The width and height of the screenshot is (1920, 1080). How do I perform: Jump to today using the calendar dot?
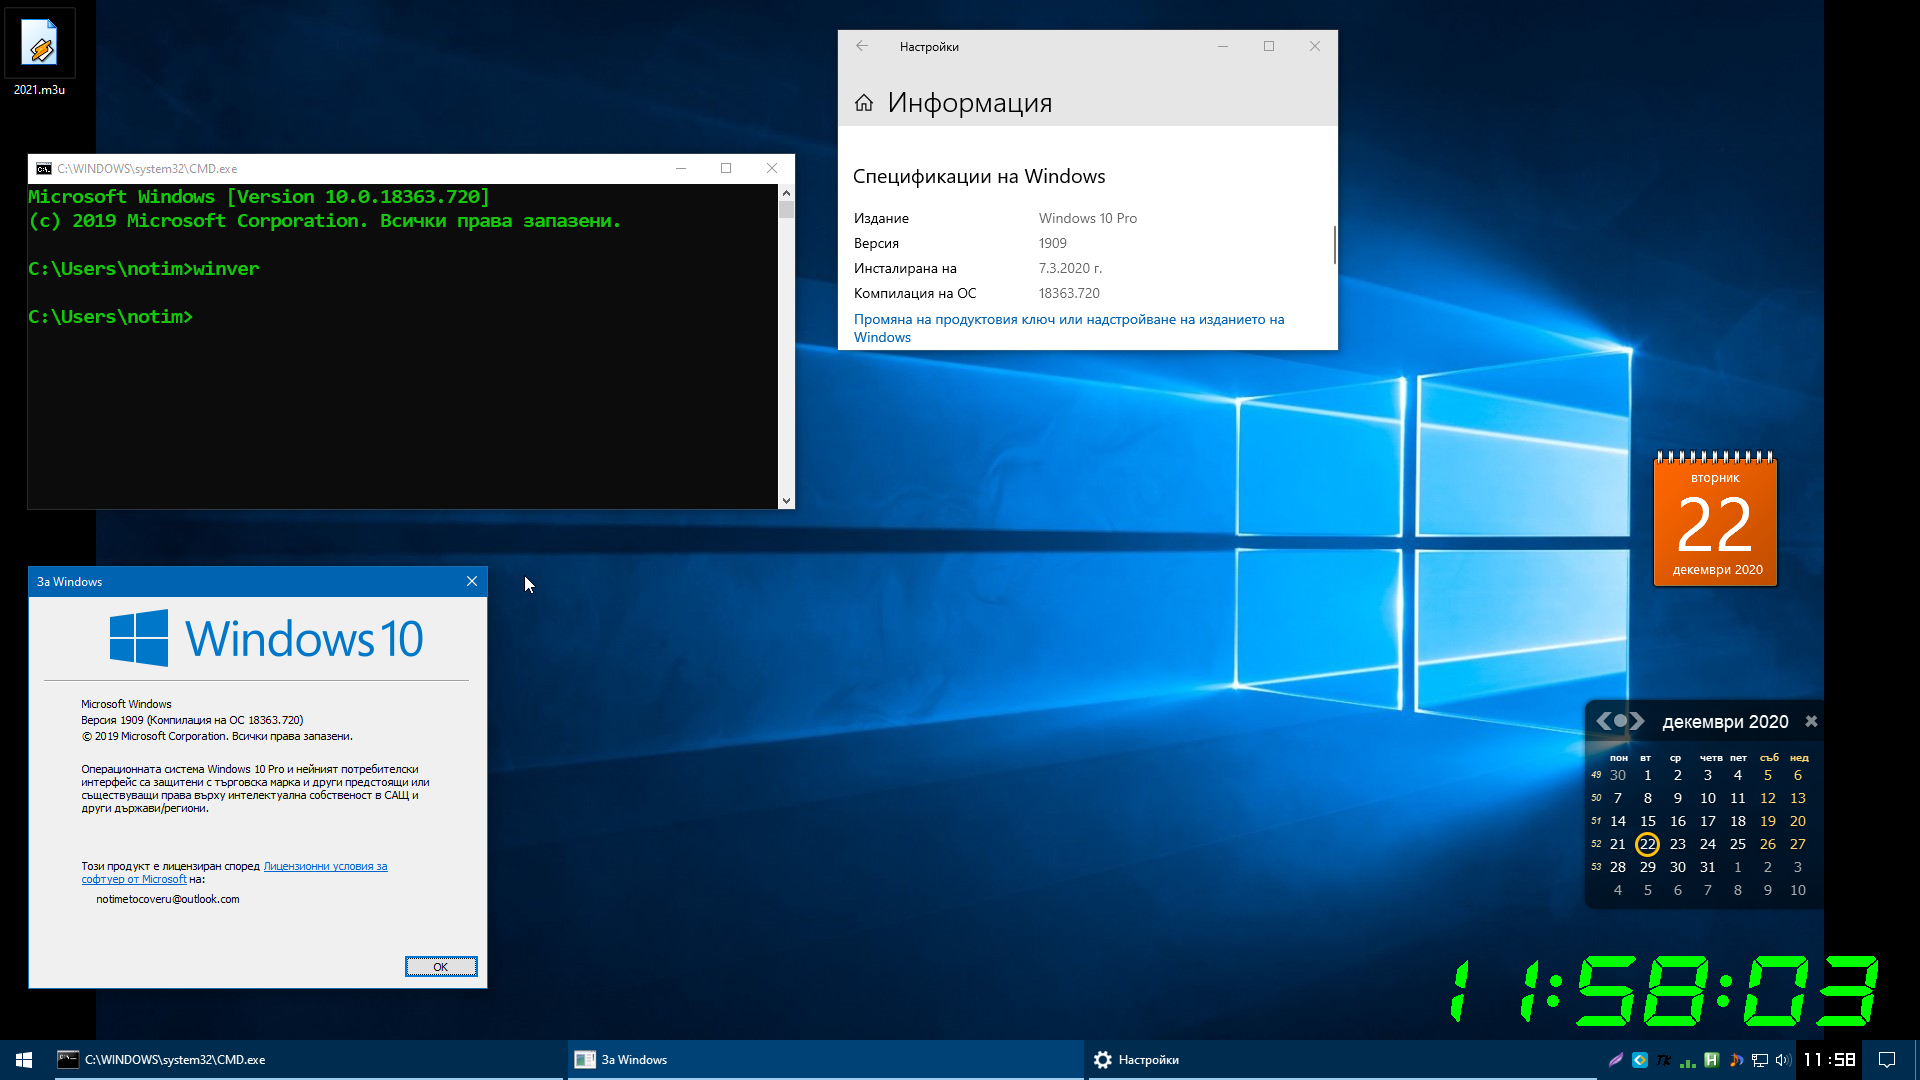[1621, 721]
